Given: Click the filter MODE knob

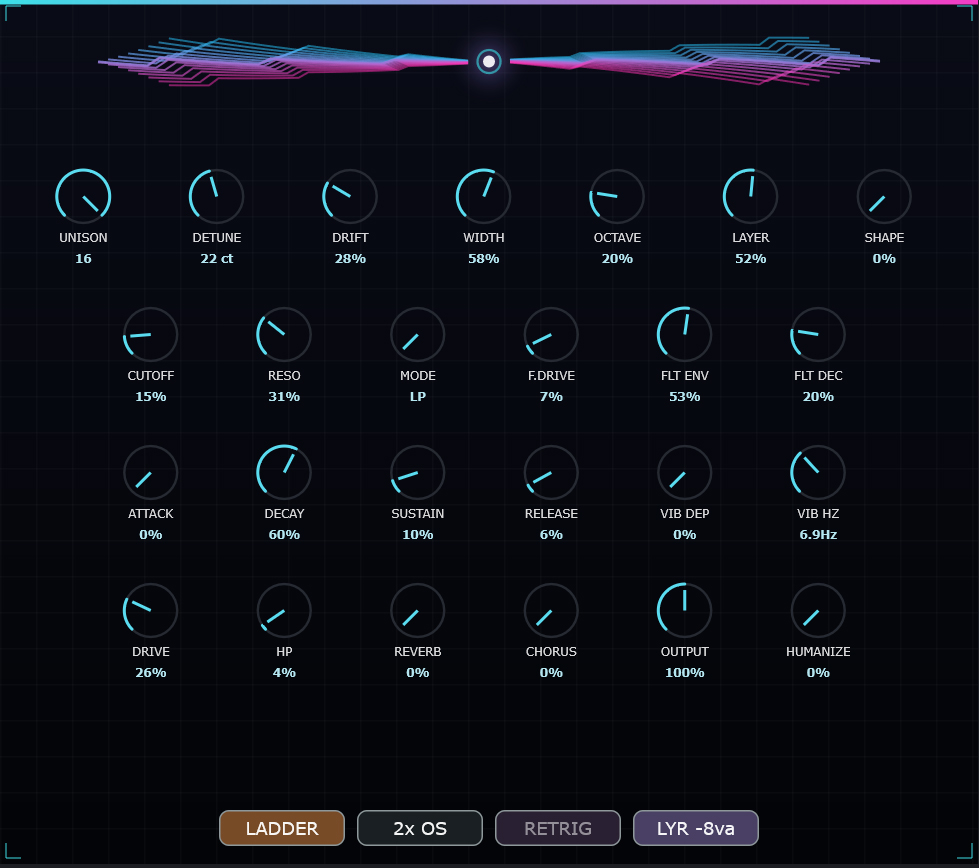Looking at the screenshot, I should point(418,335).
